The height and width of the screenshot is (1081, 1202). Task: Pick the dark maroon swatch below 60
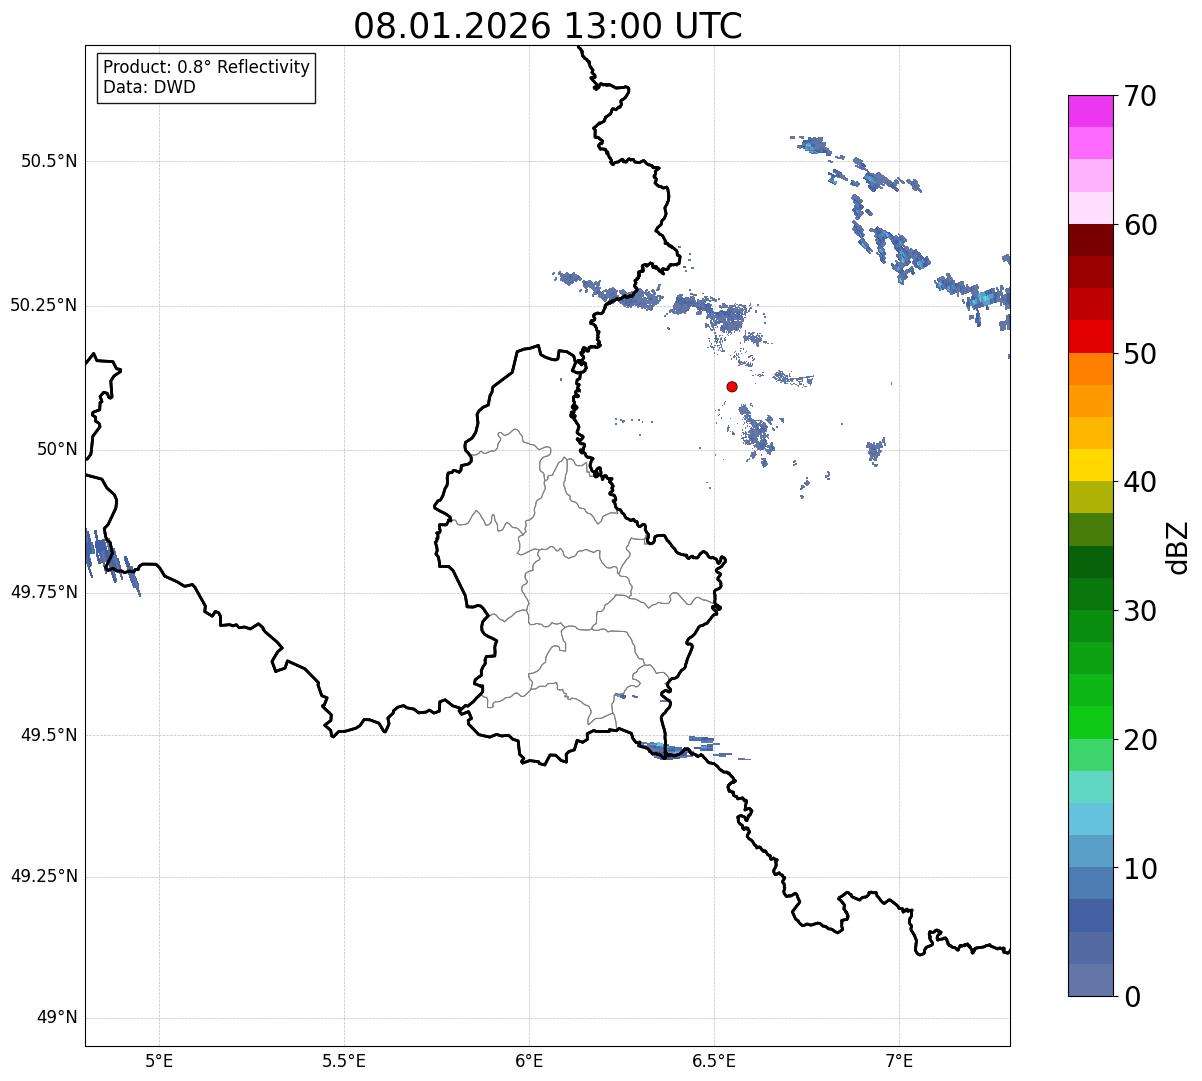pos(1091,240)
